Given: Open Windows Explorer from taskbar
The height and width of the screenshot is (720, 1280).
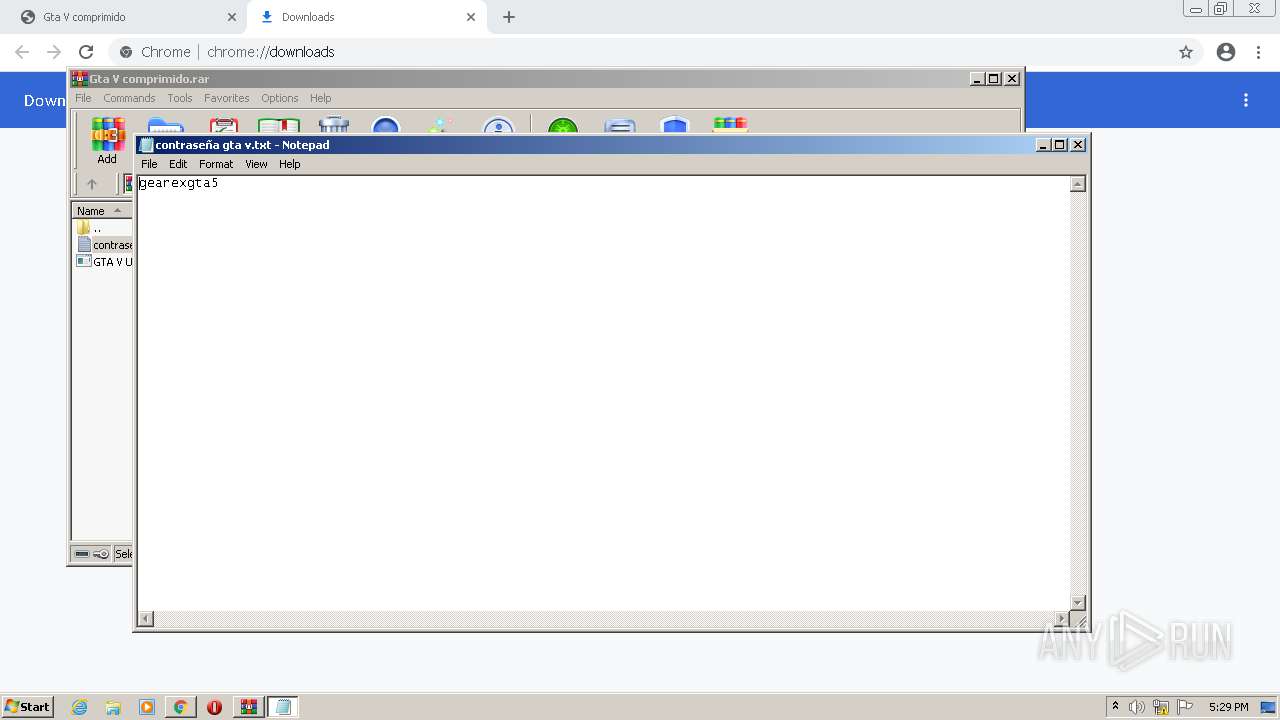Looking at the screenshot, I should pyautogui.click(x=113, y=707).
